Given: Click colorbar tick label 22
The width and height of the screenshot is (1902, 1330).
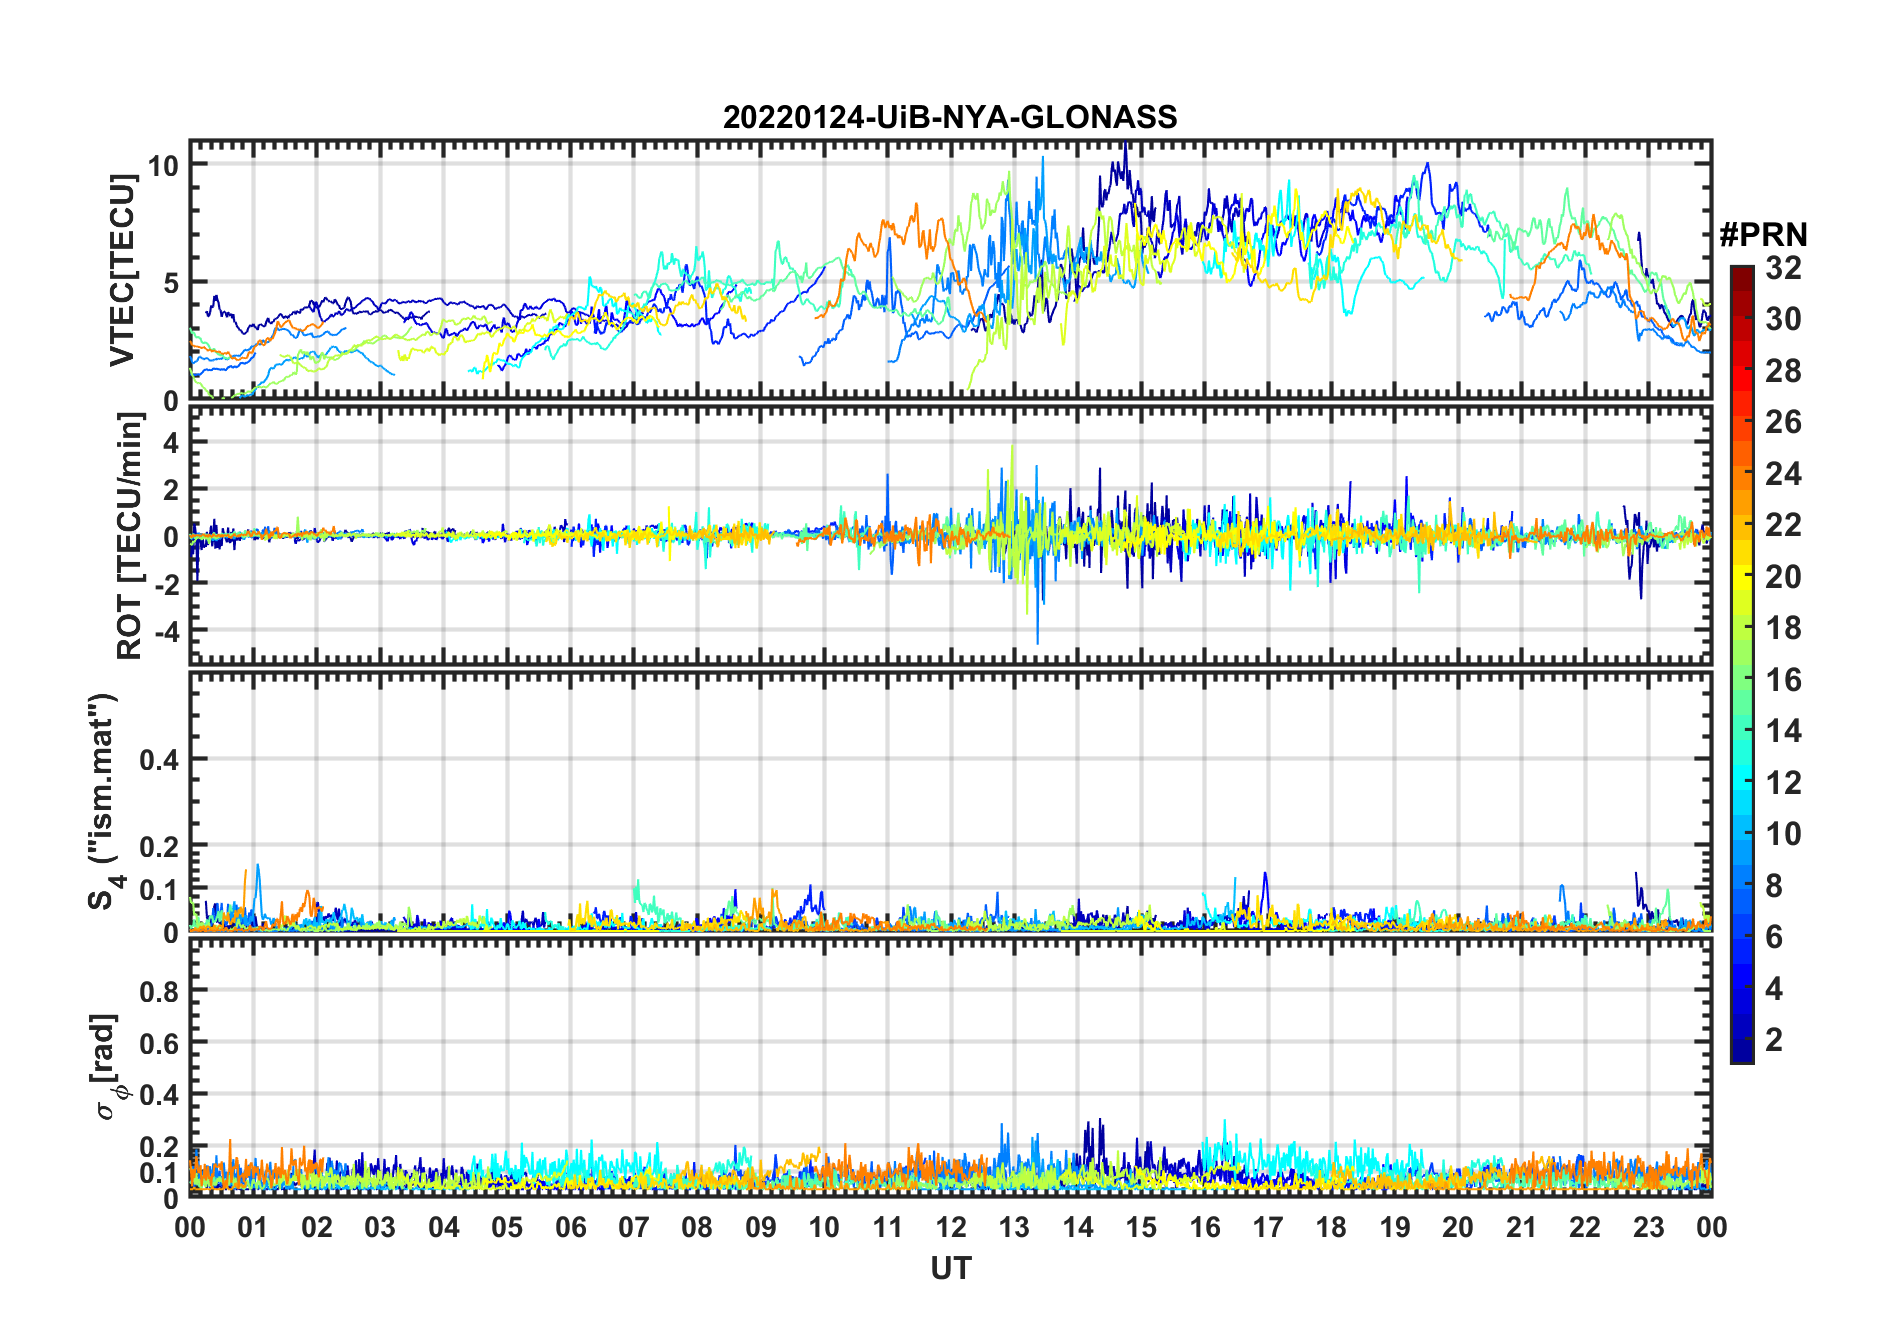Looking at the screenshot, I should click(1783, 525).
